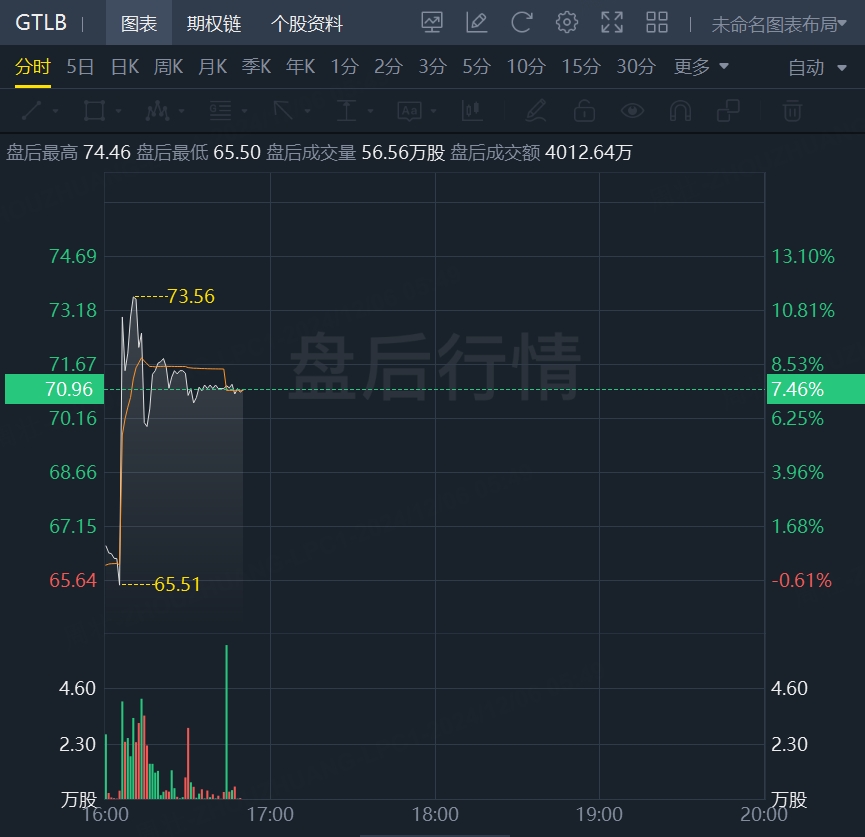Expand the 更多 timeframe dropdown

(x=701, y=67)
